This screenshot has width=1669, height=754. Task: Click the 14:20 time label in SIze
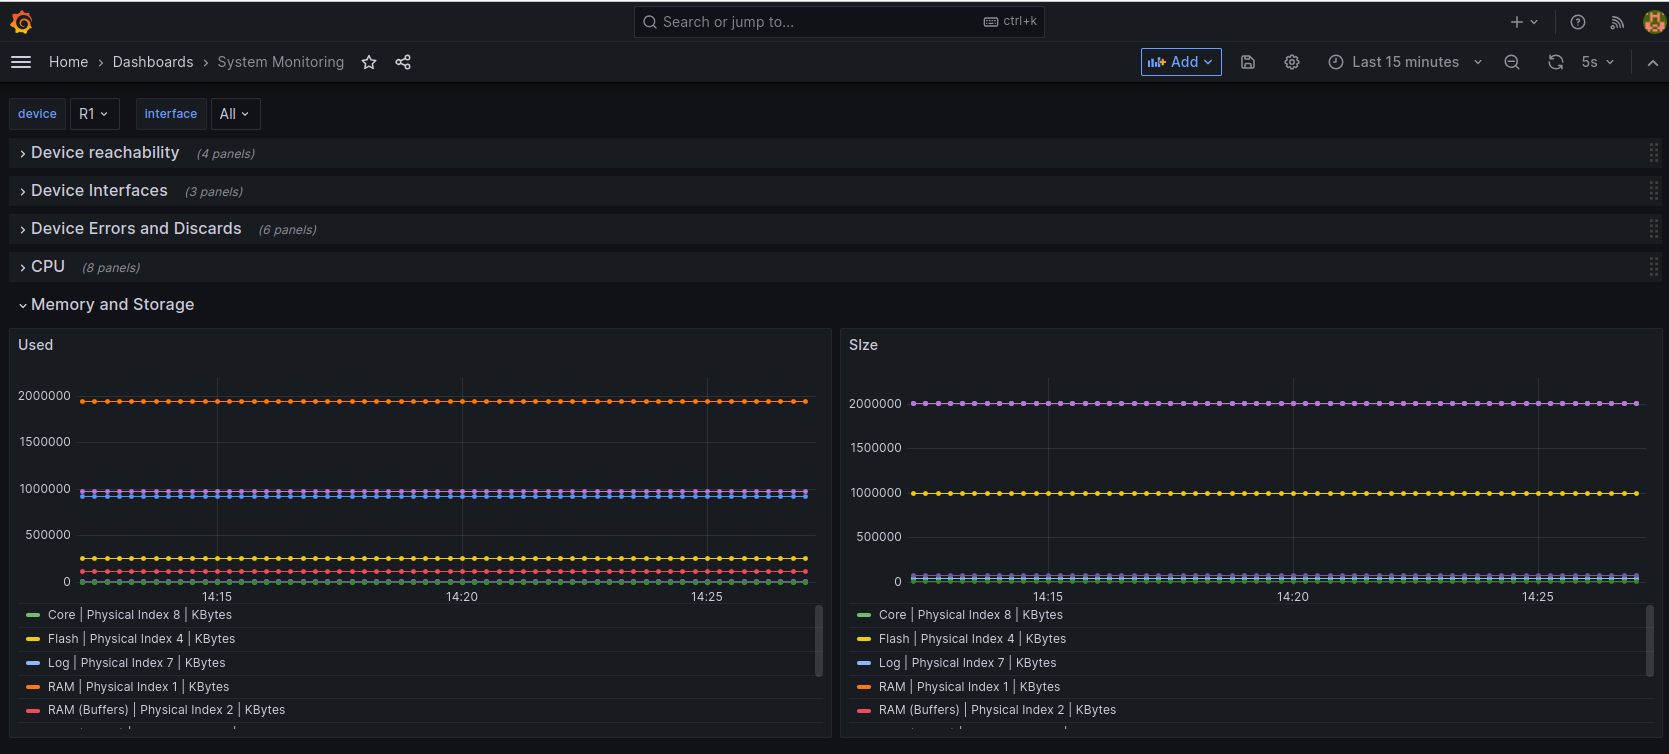click(x=1293, y=597)
